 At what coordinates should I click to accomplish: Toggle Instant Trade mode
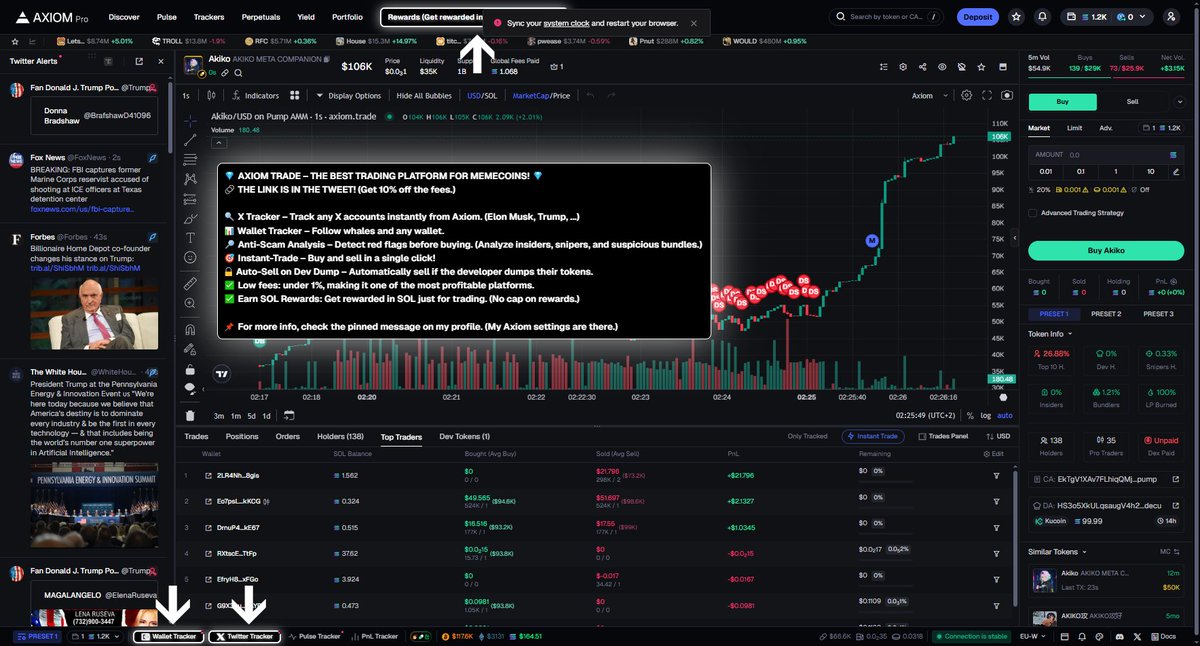(x=875, y=436)
